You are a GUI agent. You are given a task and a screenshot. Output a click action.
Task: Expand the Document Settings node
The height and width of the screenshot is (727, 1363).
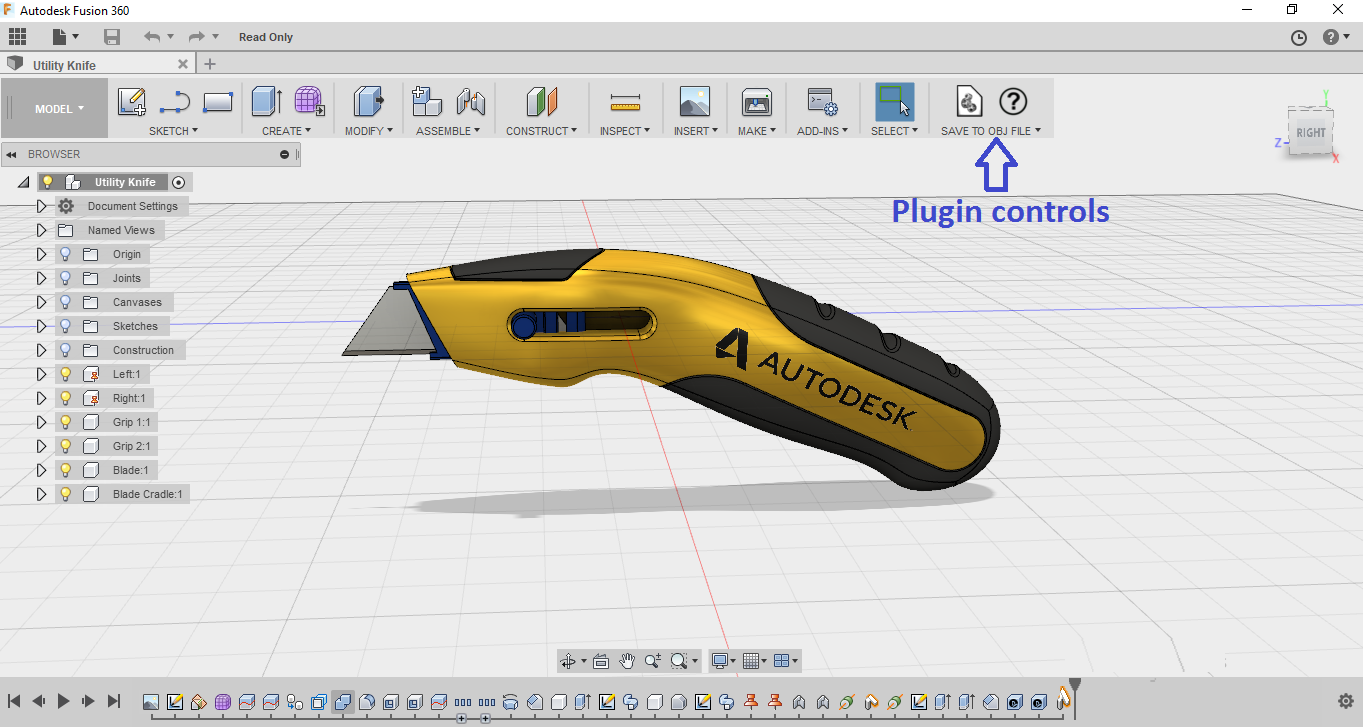(x=41, y=206)
